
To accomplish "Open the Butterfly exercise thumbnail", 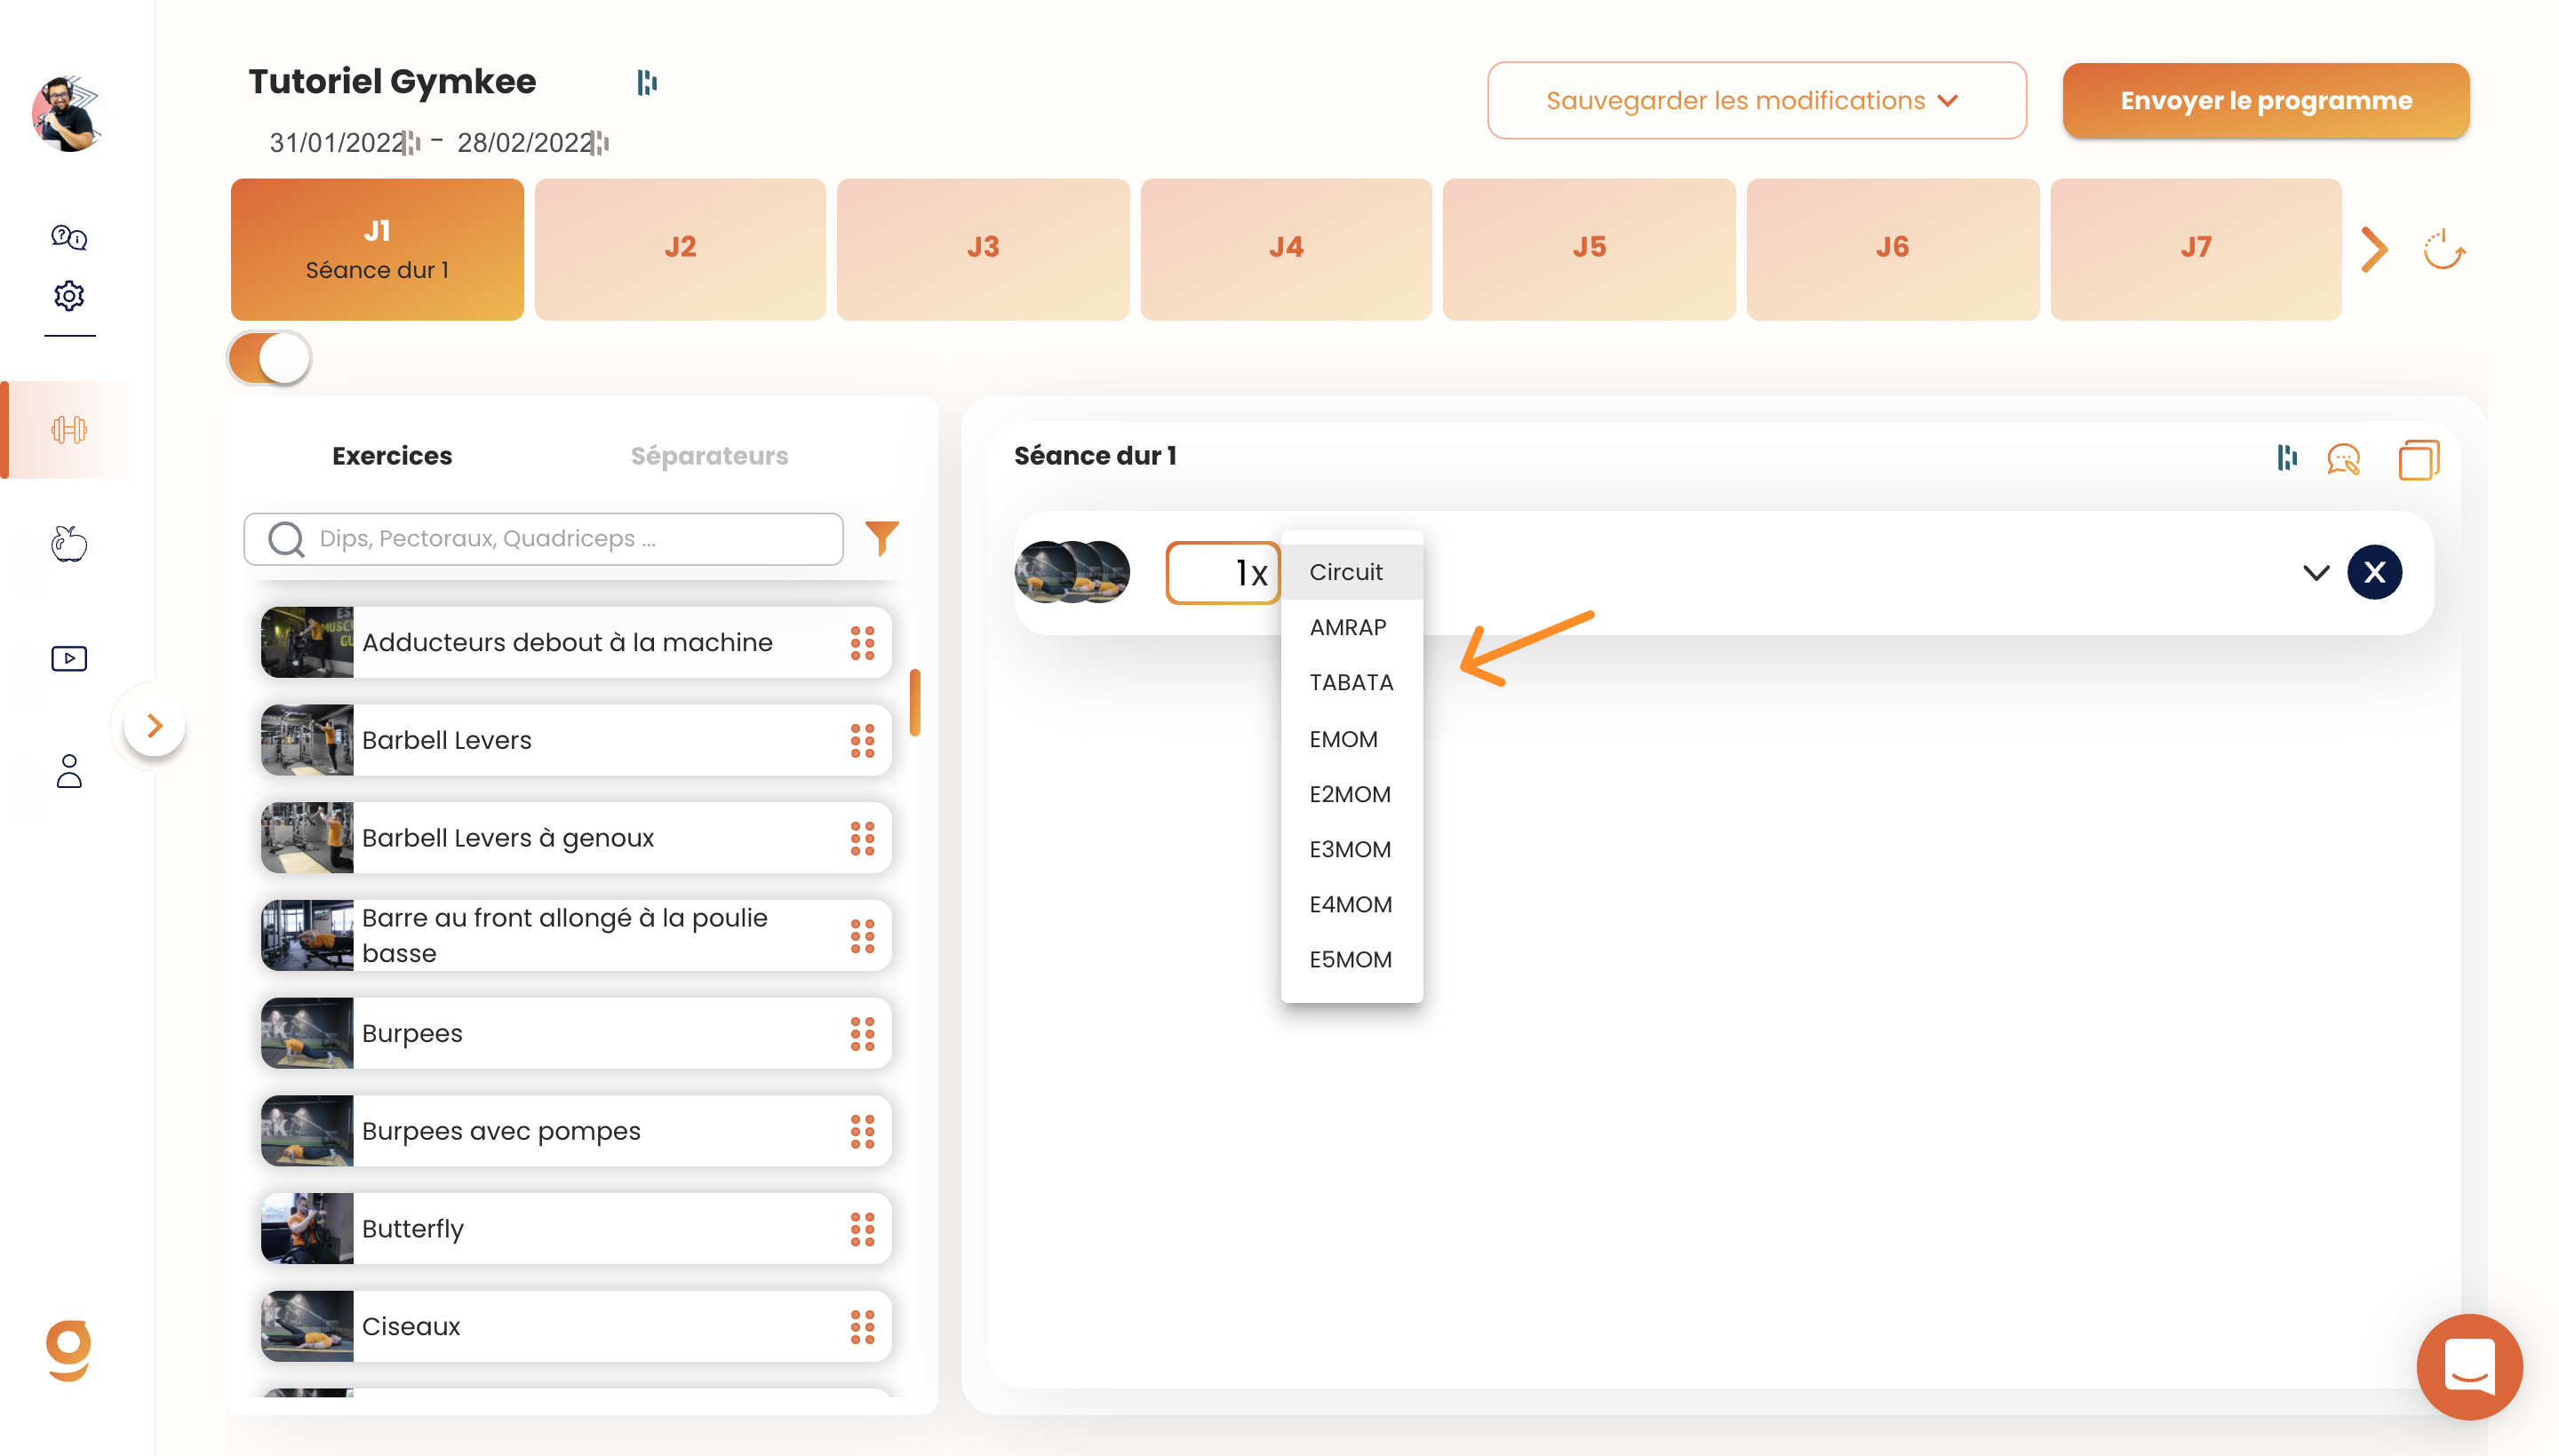I will point(307,1229).
